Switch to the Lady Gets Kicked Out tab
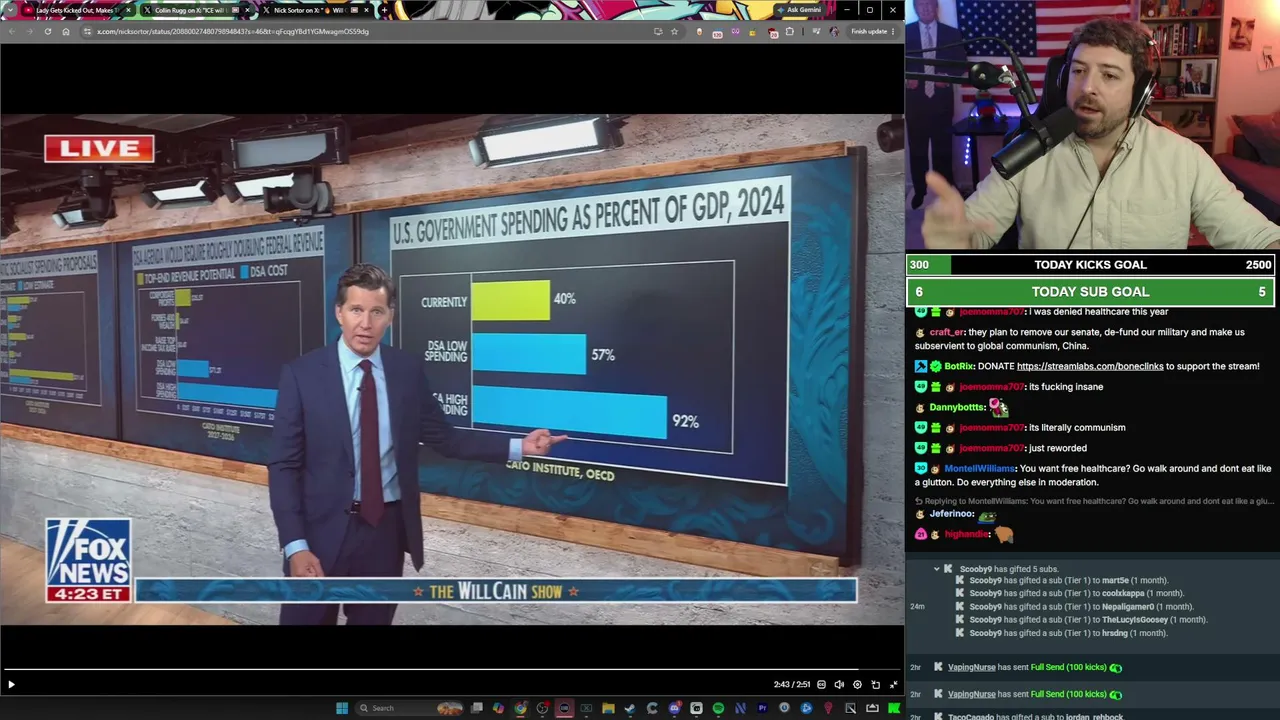This screenshot has width=1280, height=720. click(75, 10)
